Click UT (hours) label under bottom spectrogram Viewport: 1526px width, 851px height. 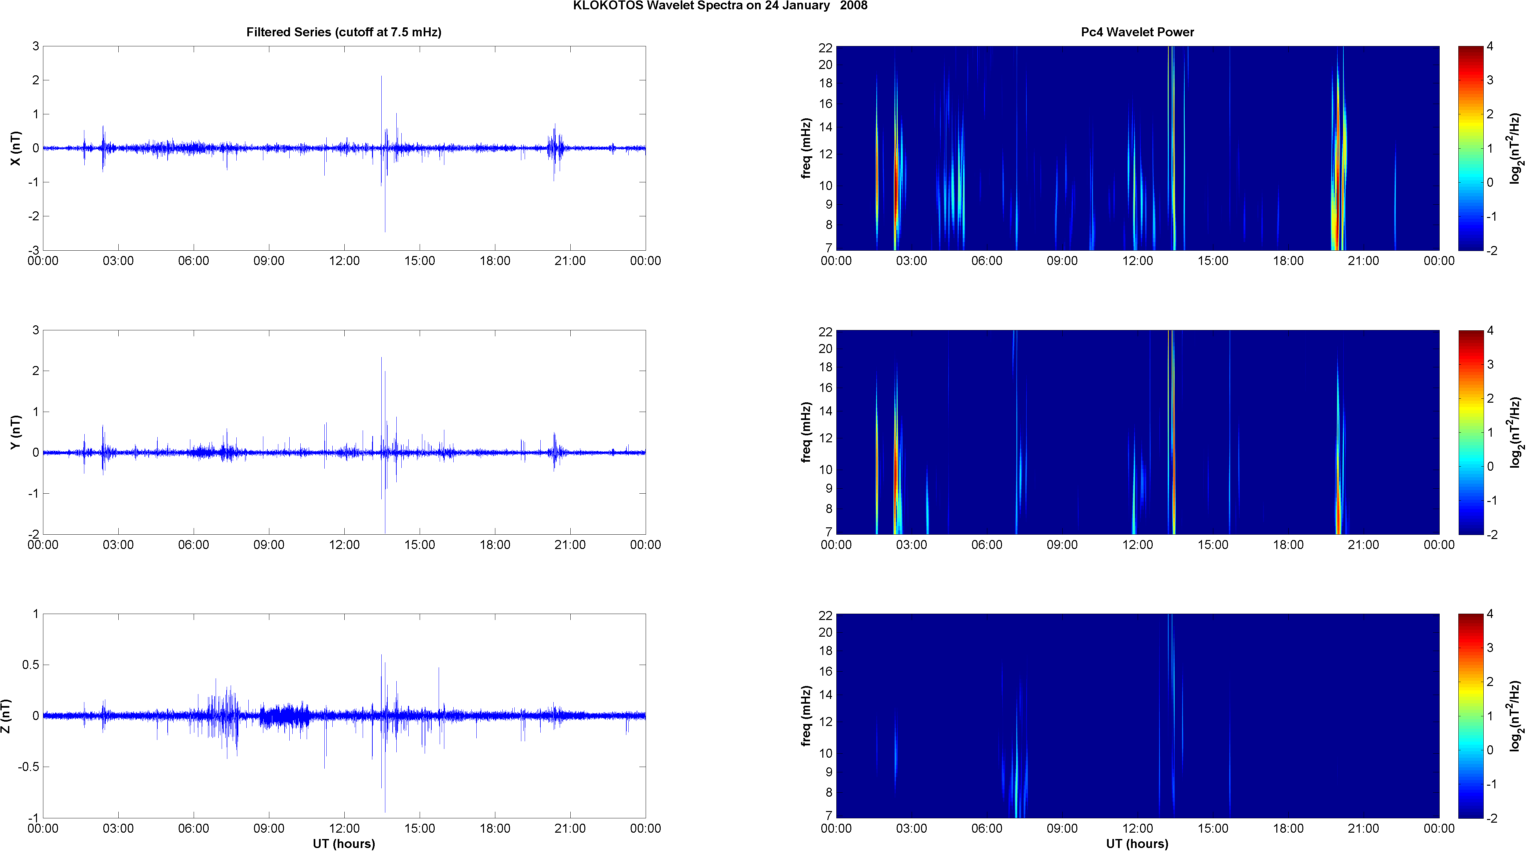[1137, 844]
